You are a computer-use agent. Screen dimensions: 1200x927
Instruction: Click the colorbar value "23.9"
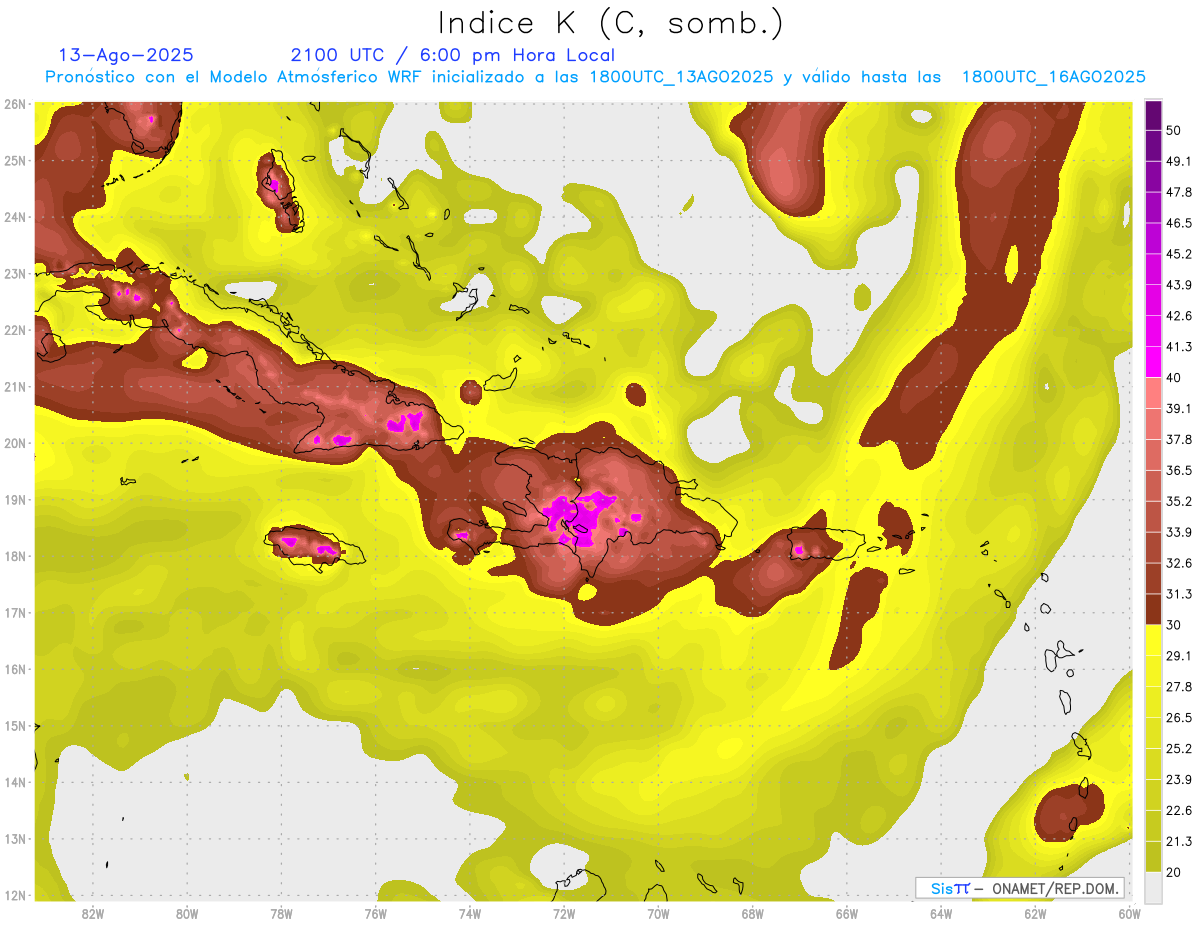pyautogui.click(x=1178, y=780)
